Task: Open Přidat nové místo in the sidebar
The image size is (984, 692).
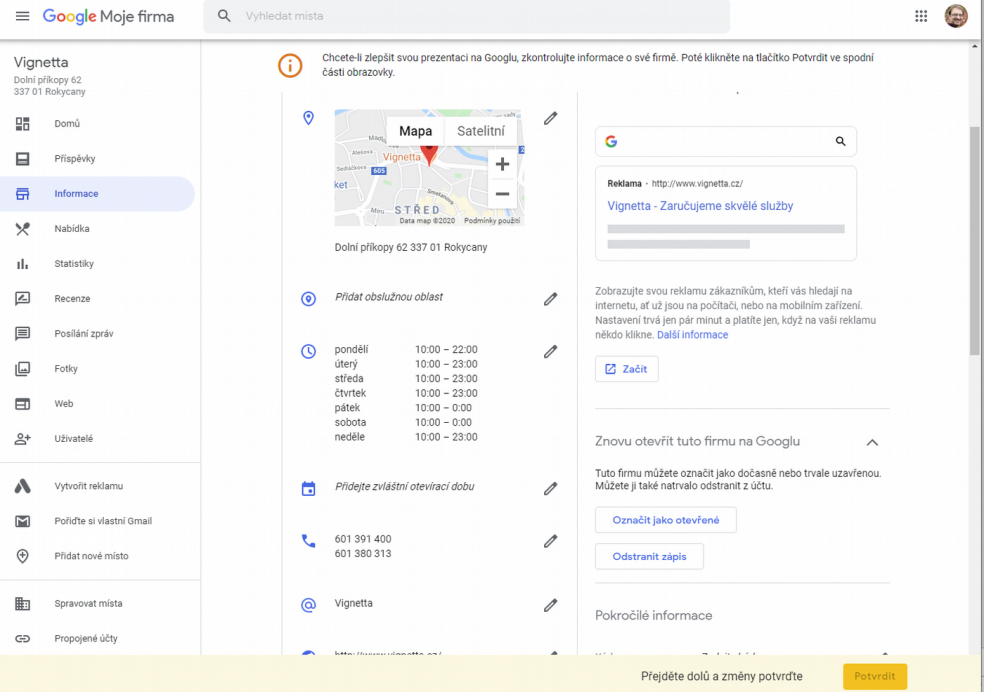Action: [97, 556]
